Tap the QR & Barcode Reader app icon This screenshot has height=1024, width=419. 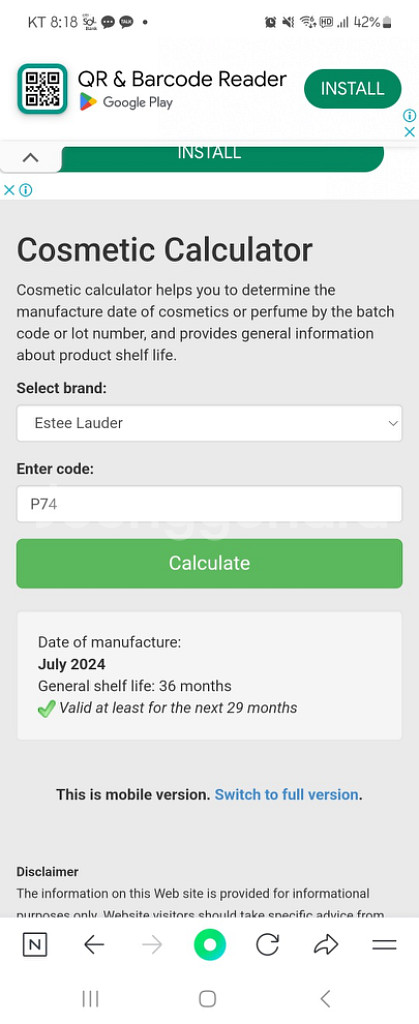point(42,89)
